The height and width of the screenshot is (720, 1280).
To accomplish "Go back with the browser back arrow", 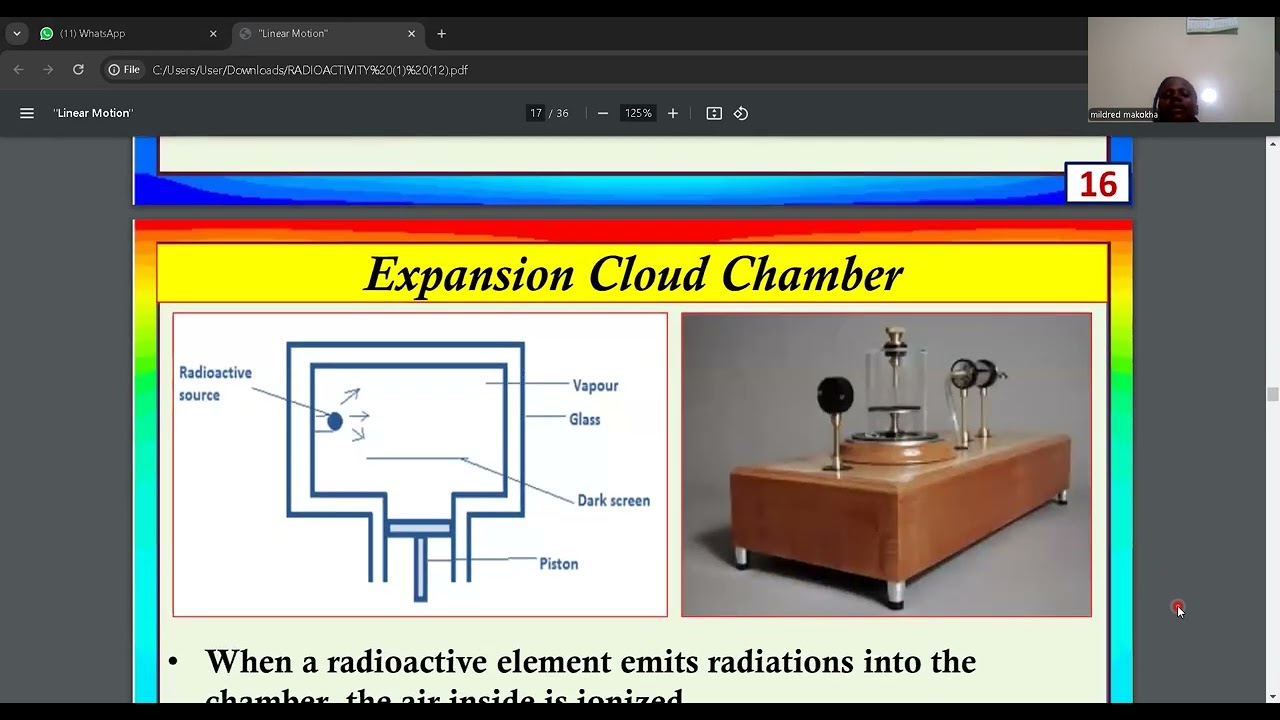I will point(18,70).
